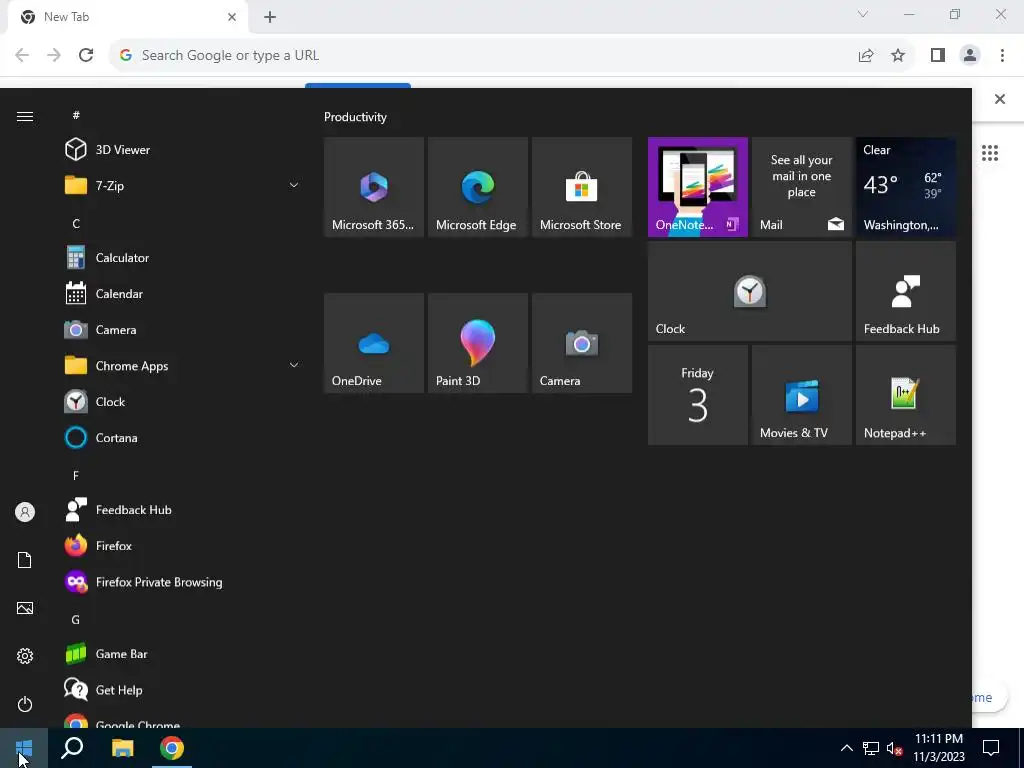This screenshot has width=1024, height=768.
Task: Launch Cortana from the app list
Action: point(183,438)
